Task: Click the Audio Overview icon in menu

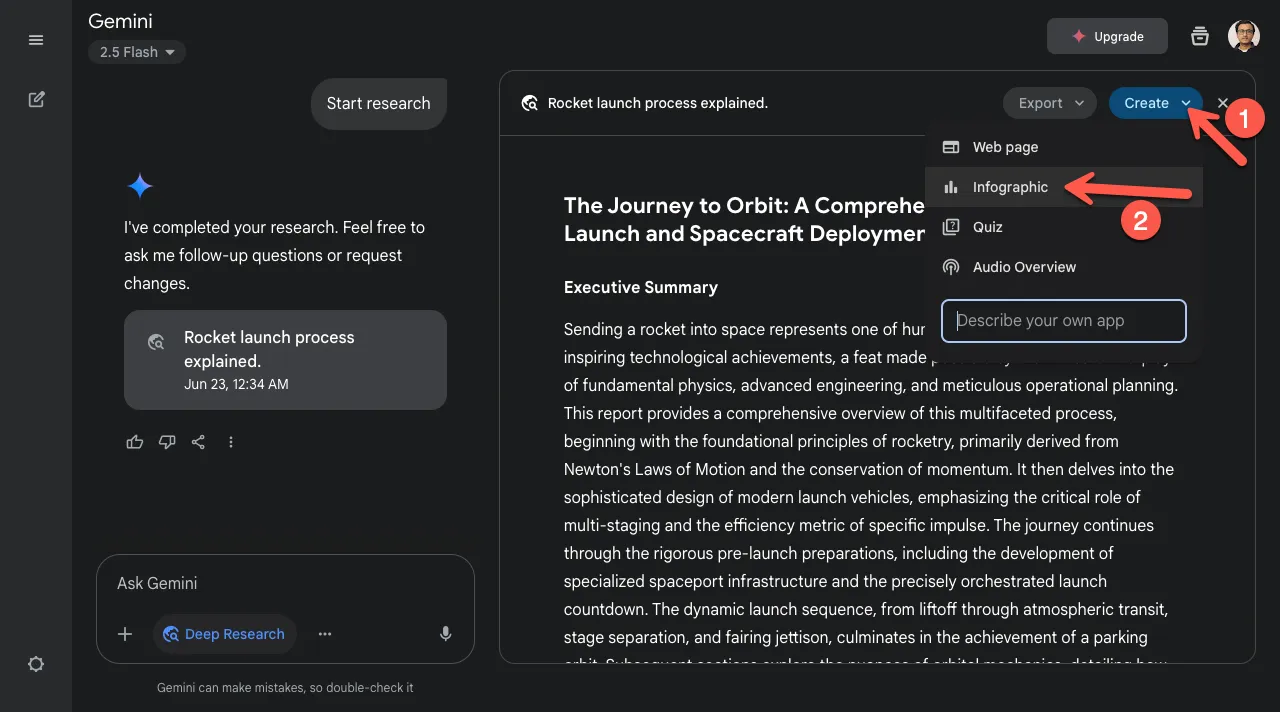Action: pyautogui.click(x=951, y=267)
